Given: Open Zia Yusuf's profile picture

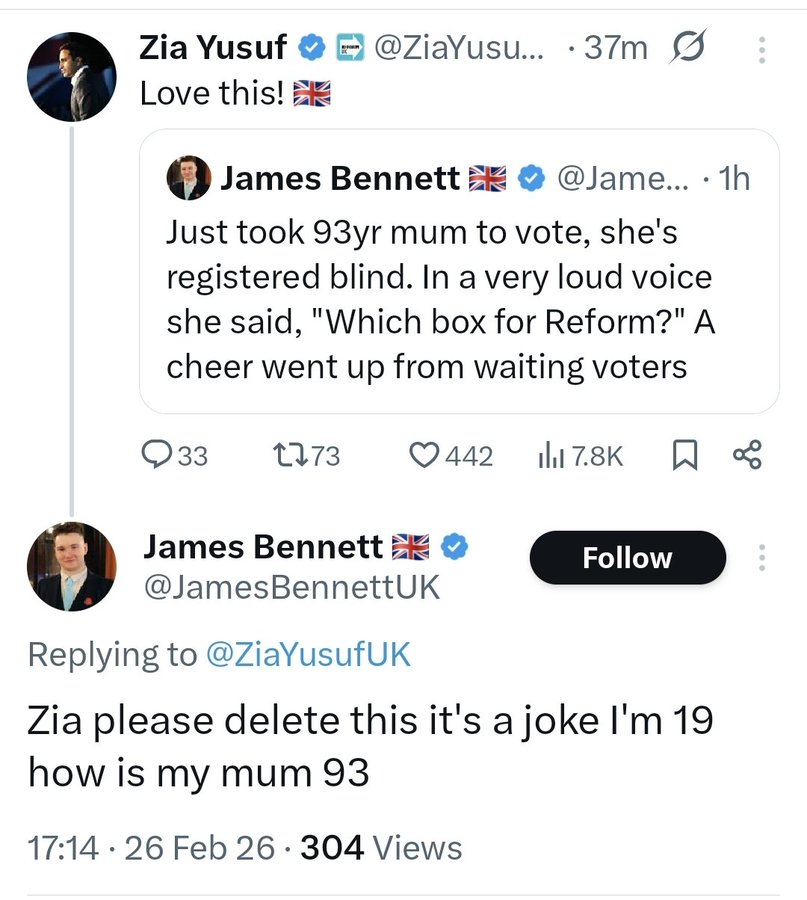Looking at the screenshot, I should pyautogui.click(x=71, y=78).
